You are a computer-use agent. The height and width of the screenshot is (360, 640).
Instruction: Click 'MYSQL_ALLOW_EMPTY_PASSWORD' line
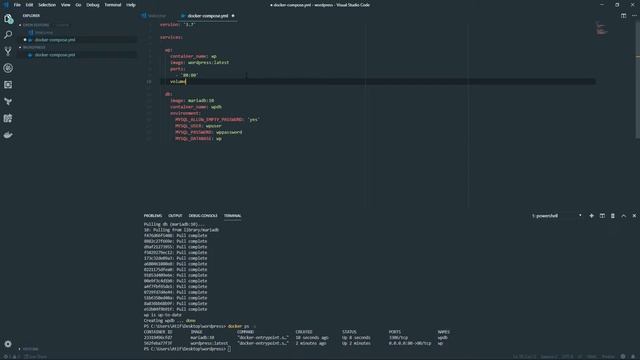(x=217, y=120)
